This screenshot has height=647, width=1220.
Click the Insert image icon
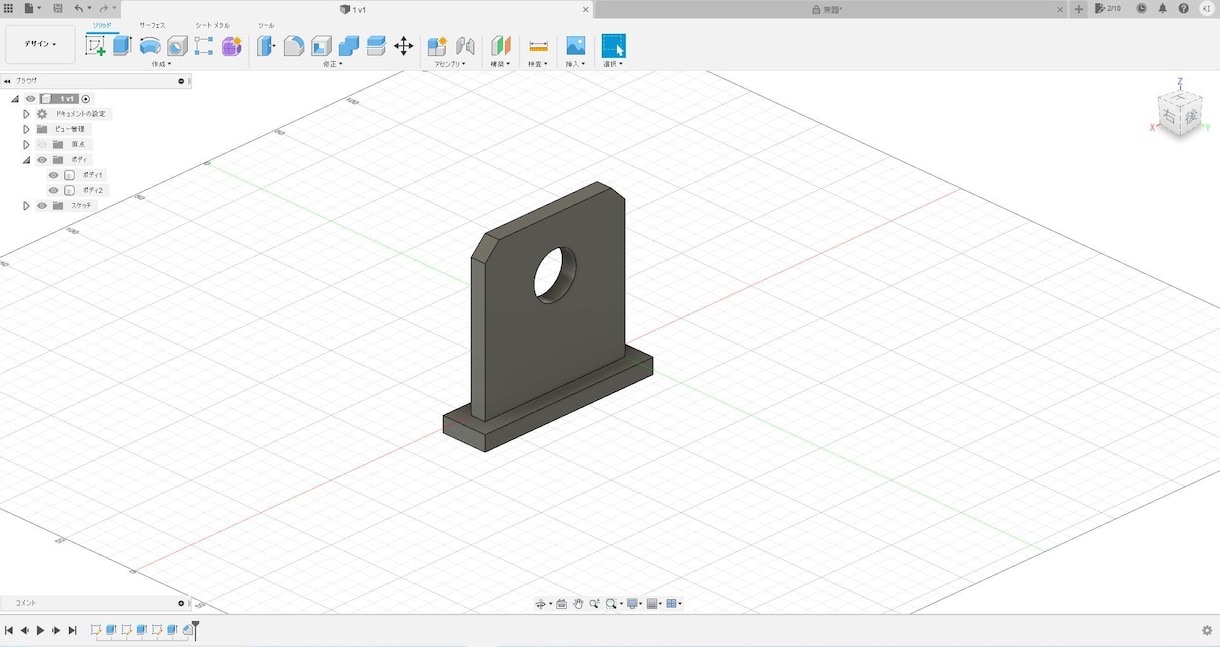coord(575,46)
